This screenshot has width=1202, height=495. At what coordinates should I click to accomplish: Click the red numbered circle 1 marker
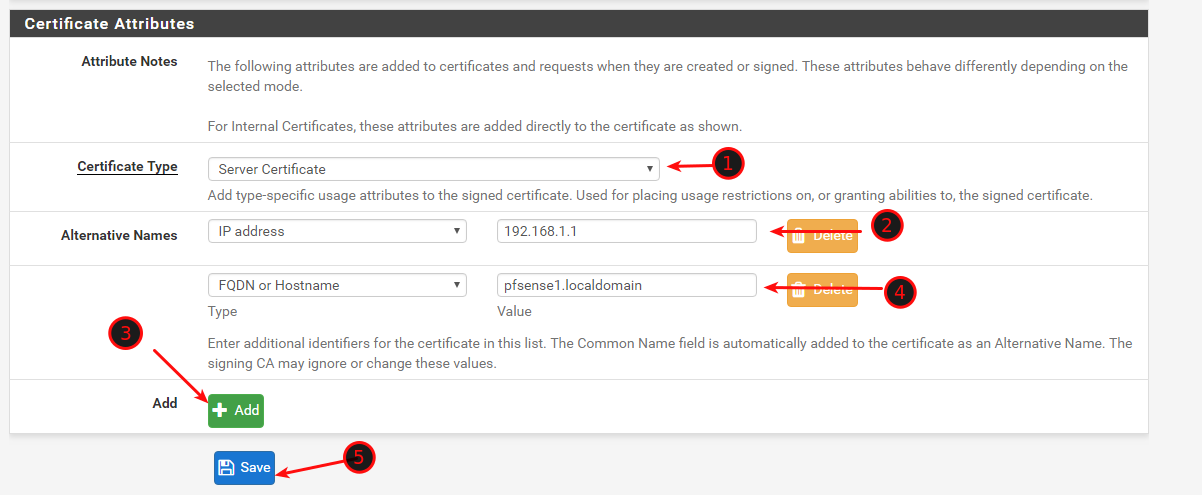coord(728,162)
